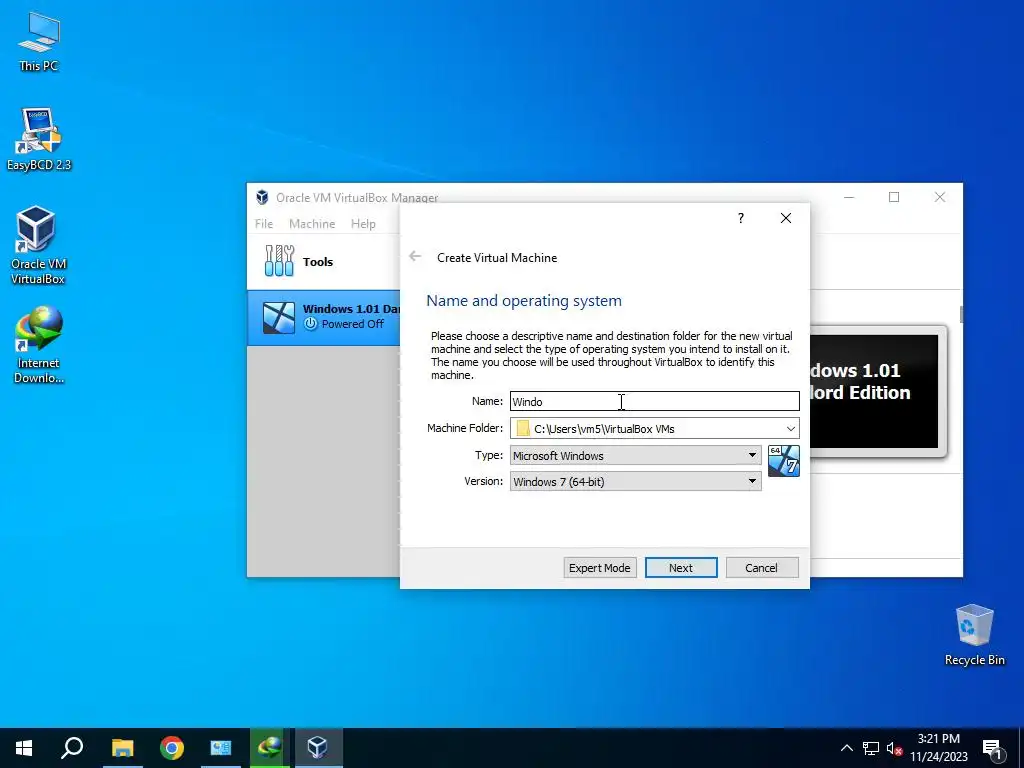Launch Google Chrome from taskbar
The image size is (1024, 768).
click(x=172, y=748)
